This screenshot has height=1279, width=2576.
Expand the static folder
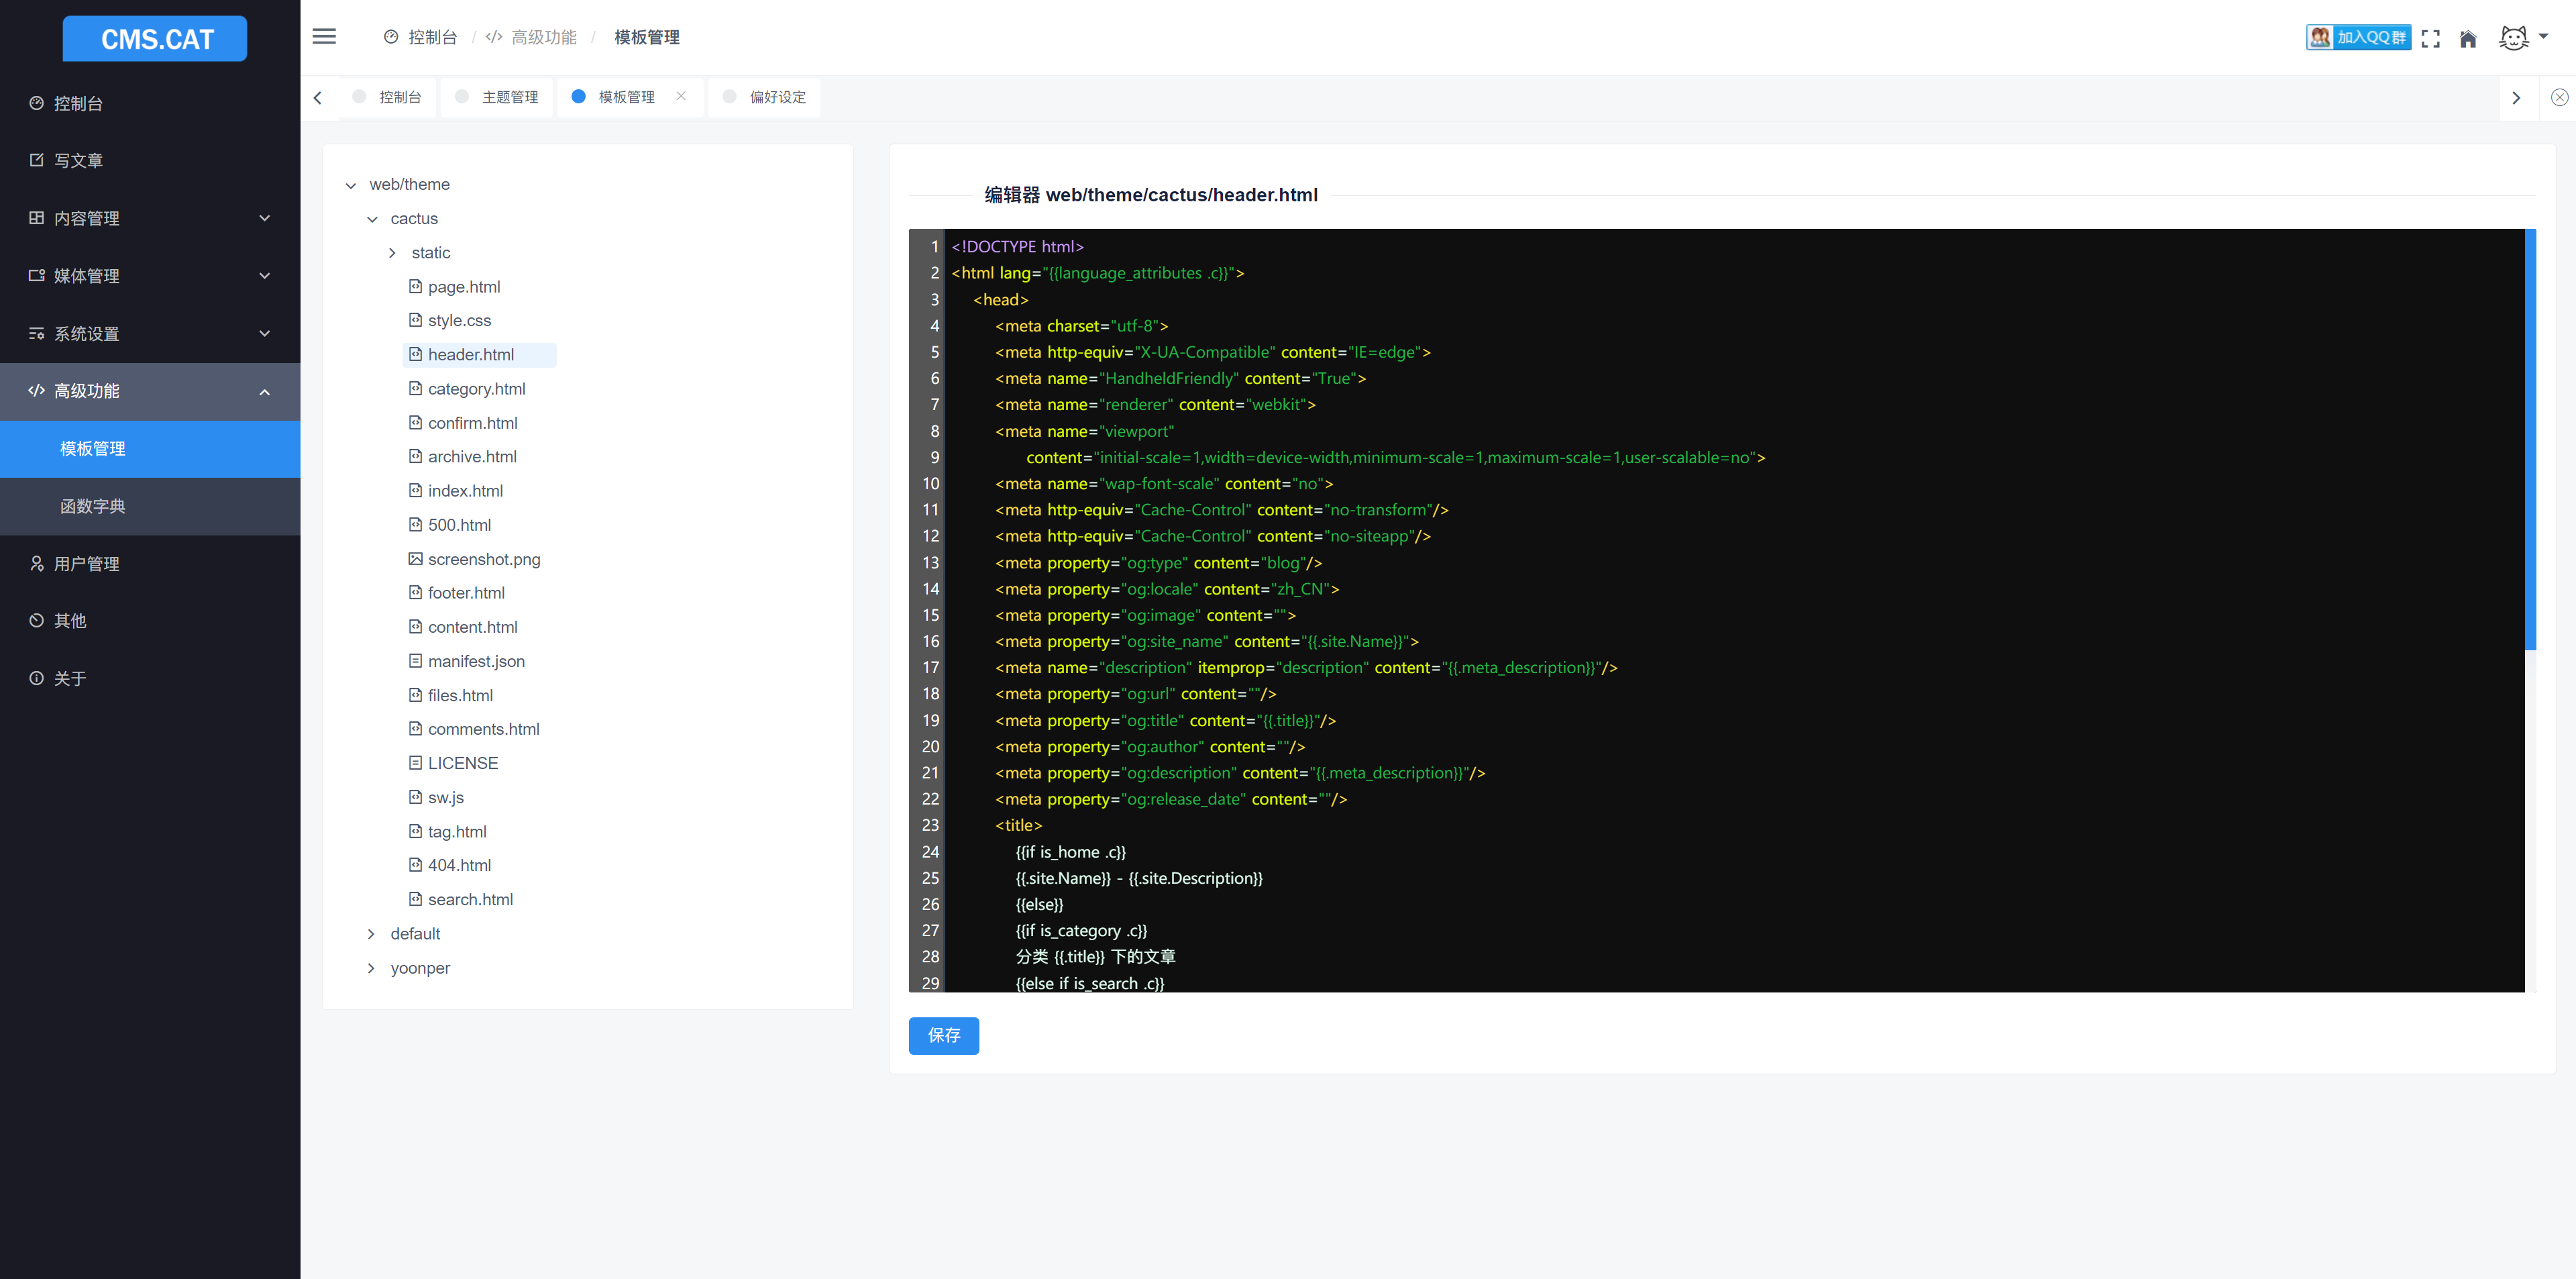(x=393, y=253)
